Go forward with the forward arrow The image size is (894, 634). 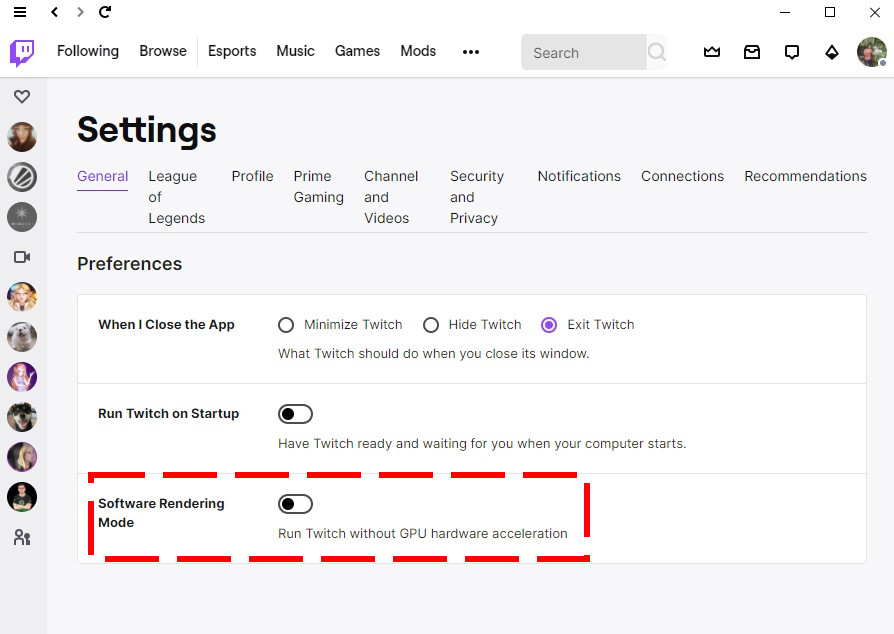pyautogui.click(x=80, y=12)
